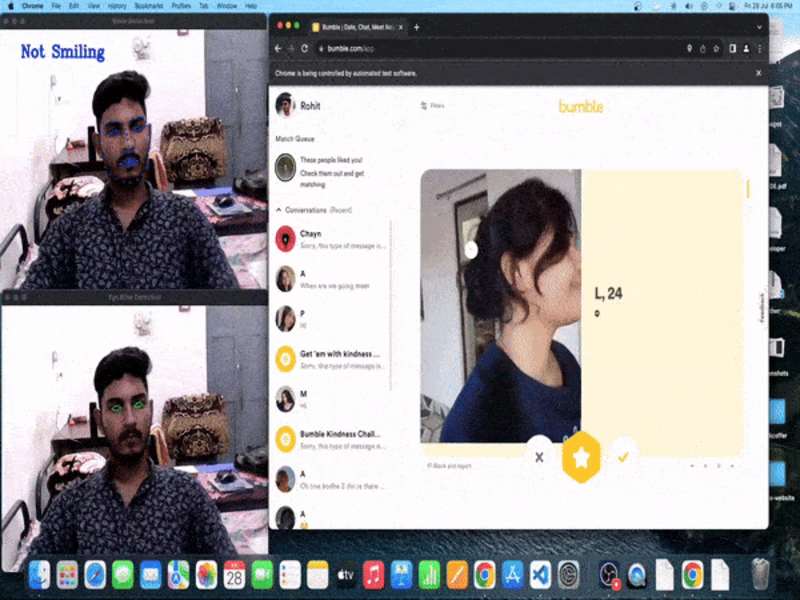Open the Match Queue liked-you blurred avatar

tap(285, 167)
